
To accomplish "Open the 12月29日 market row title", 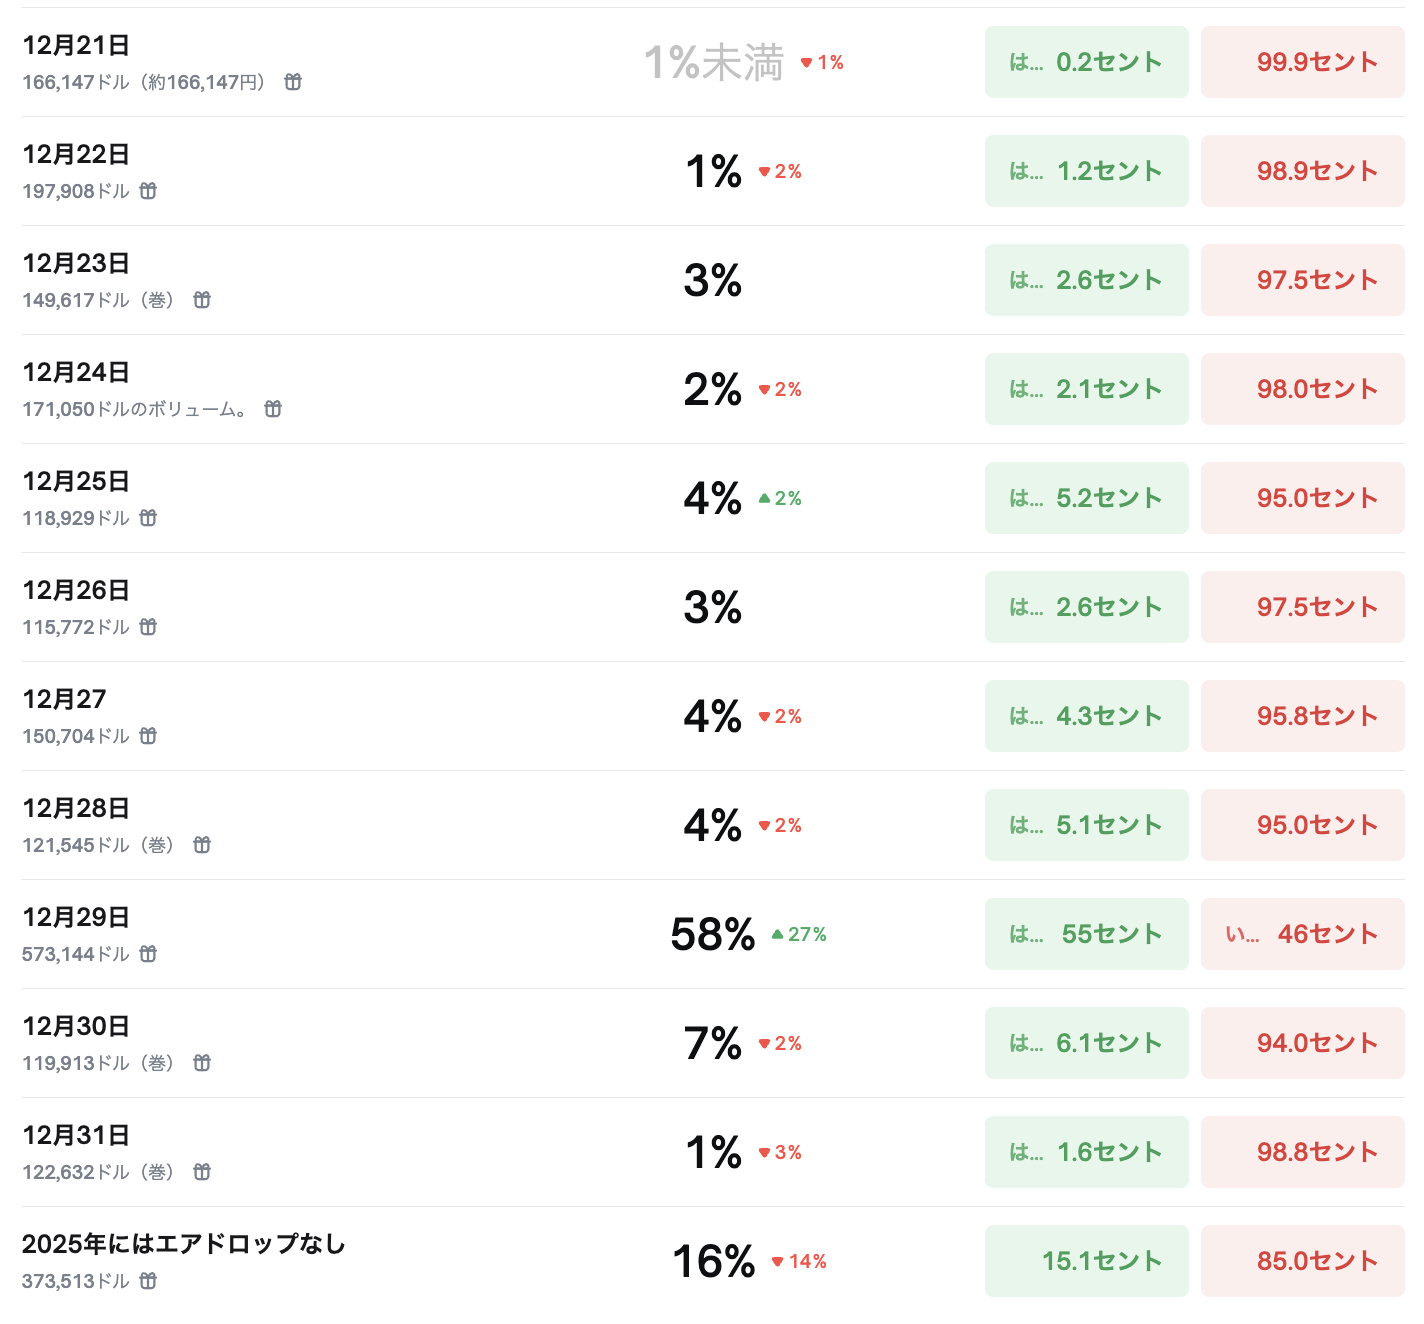I will tap(76, 917).
